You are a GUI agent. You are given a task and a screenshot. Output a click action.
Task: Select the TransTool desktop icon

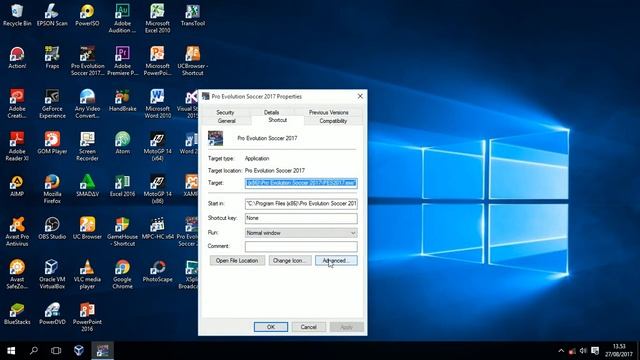(192, 15)
